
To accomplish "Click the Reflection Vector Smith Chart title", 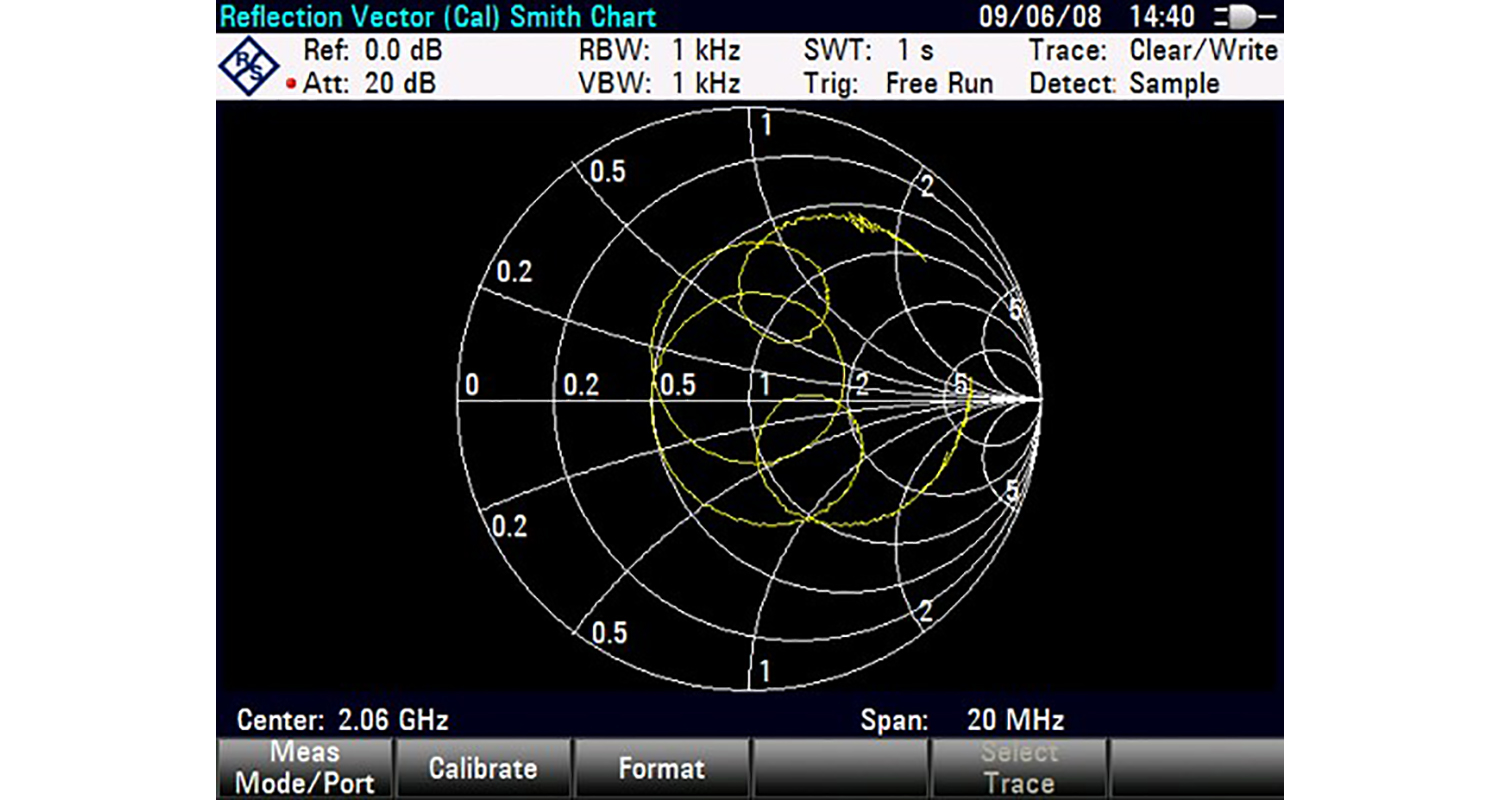I will coord(438,17).
